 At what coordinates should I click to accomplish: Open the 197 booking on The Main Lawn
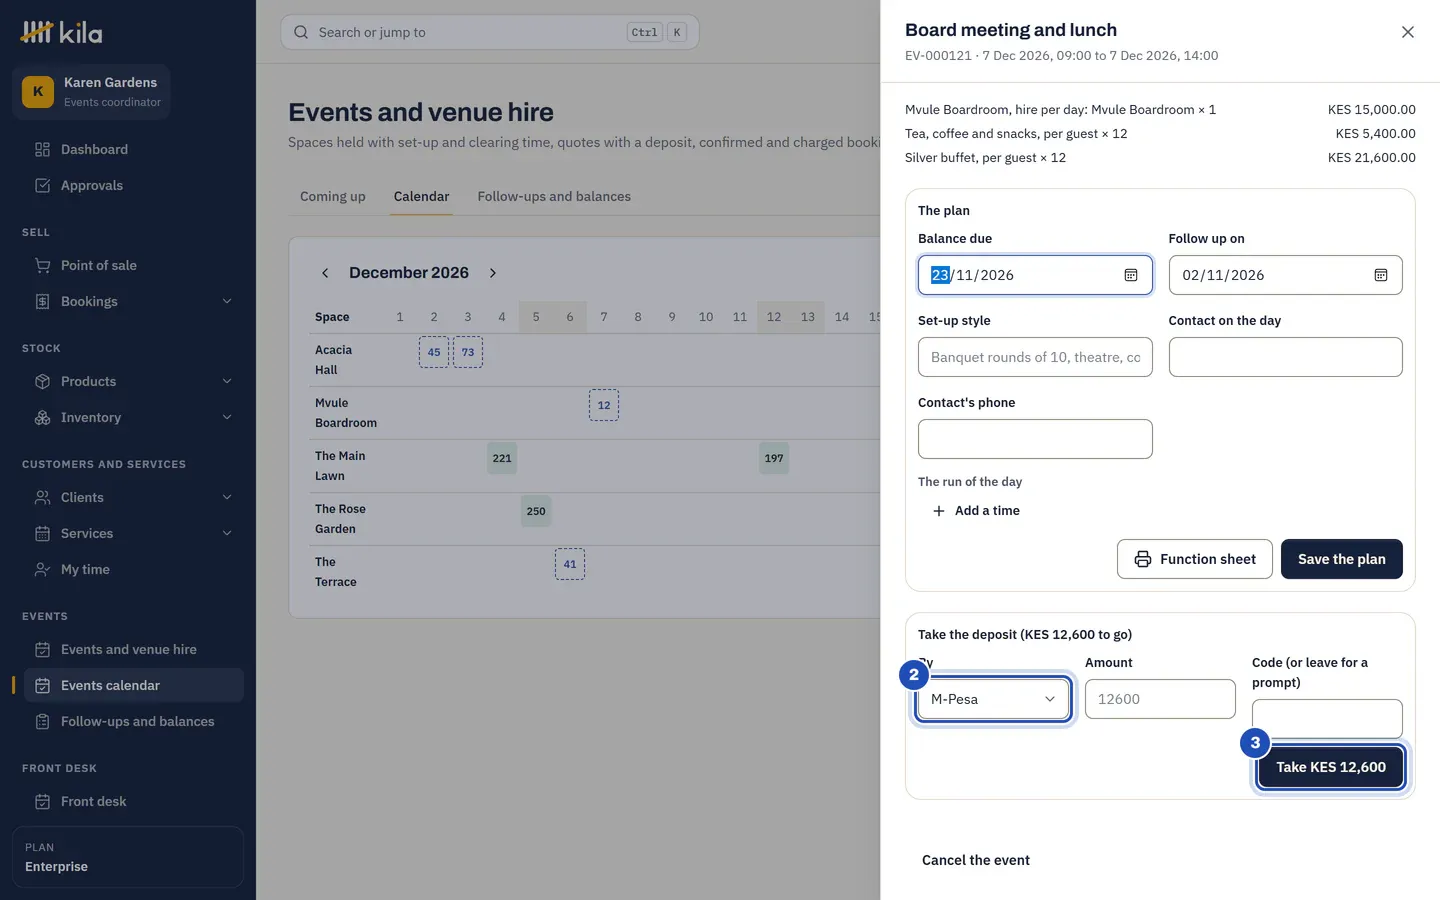pos(774,458)
